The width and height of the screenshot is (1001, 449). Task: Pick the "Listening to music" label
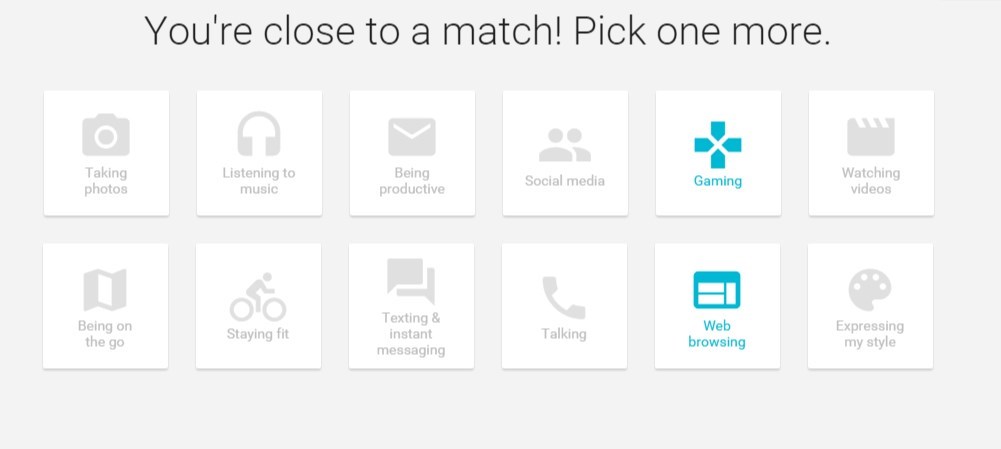259,181
